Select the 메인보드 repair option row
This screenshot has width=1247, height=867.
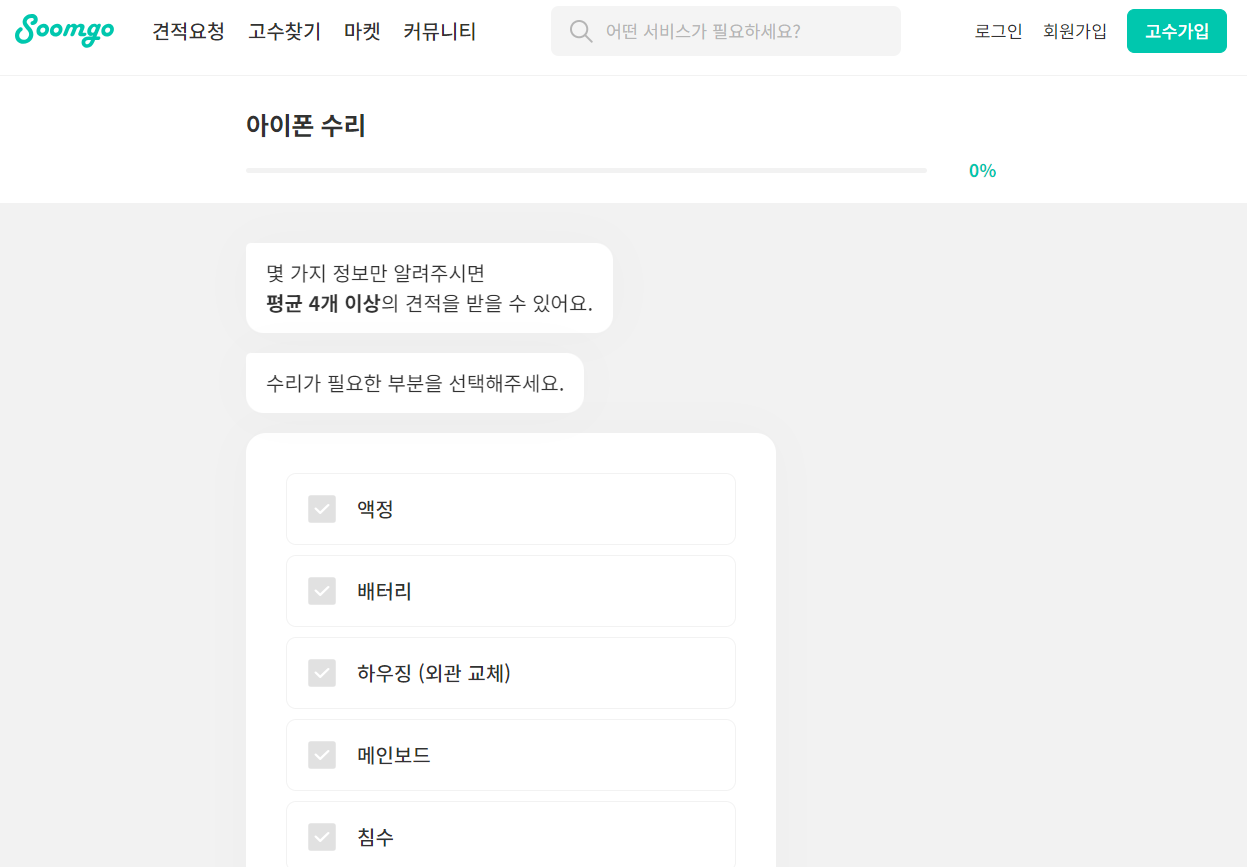point(510,755)
